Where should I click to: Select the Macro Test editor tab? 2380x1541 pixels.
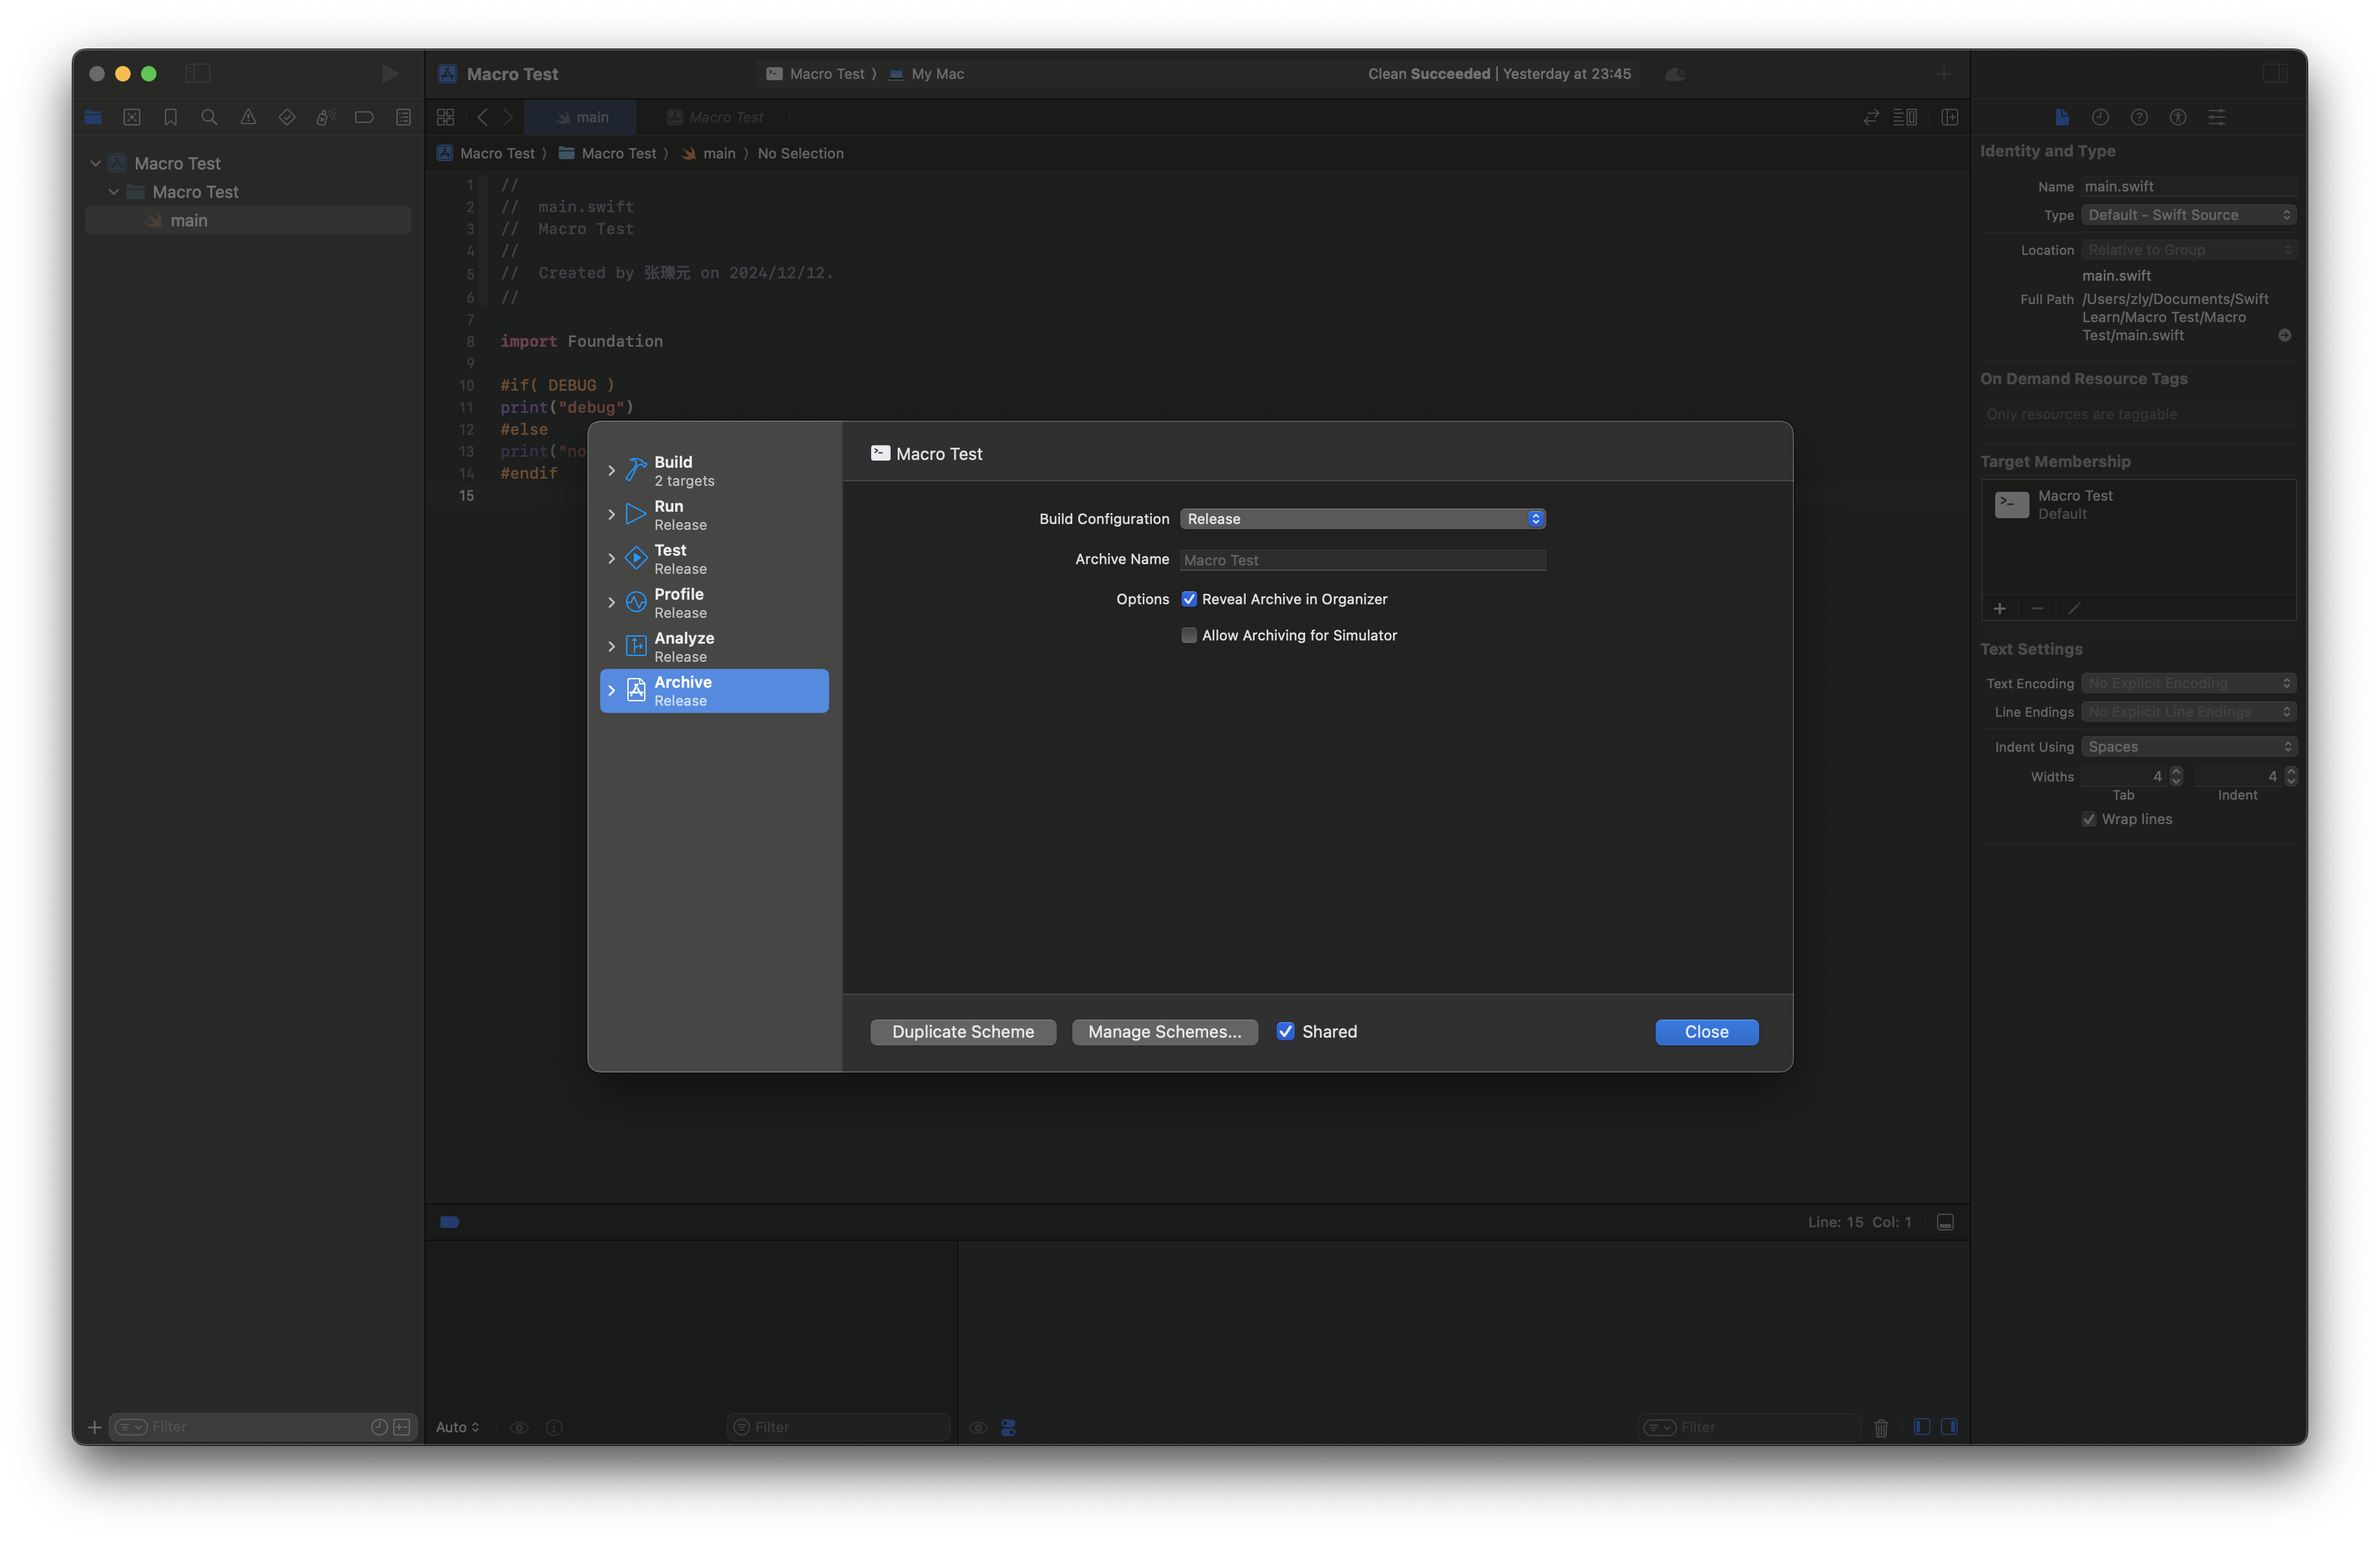[x=715, y=117]
